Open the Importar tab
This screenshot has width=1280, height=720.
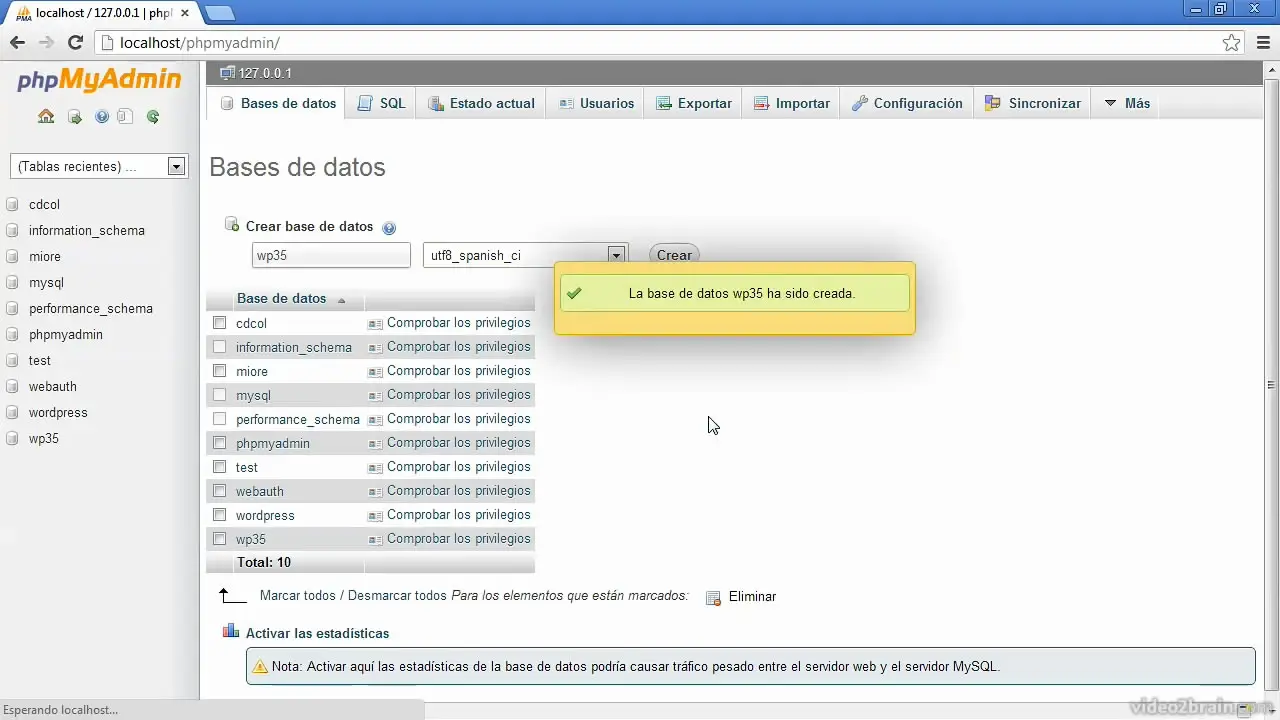click(791, 103)
